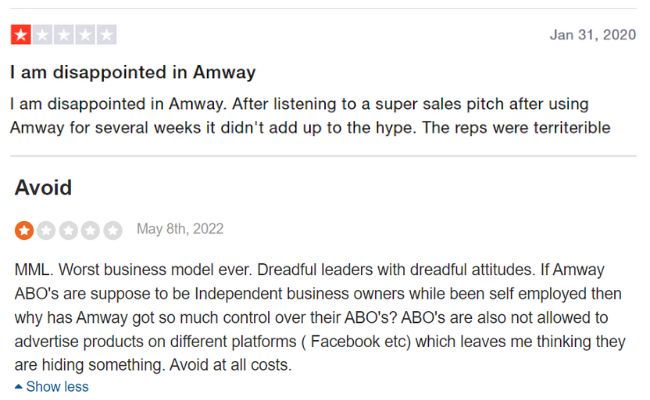This screenshot has height=400, width=650.
Task: Click the Jan 31, 2020 review date
Action: pyautogui.click(x=593, y=35)
